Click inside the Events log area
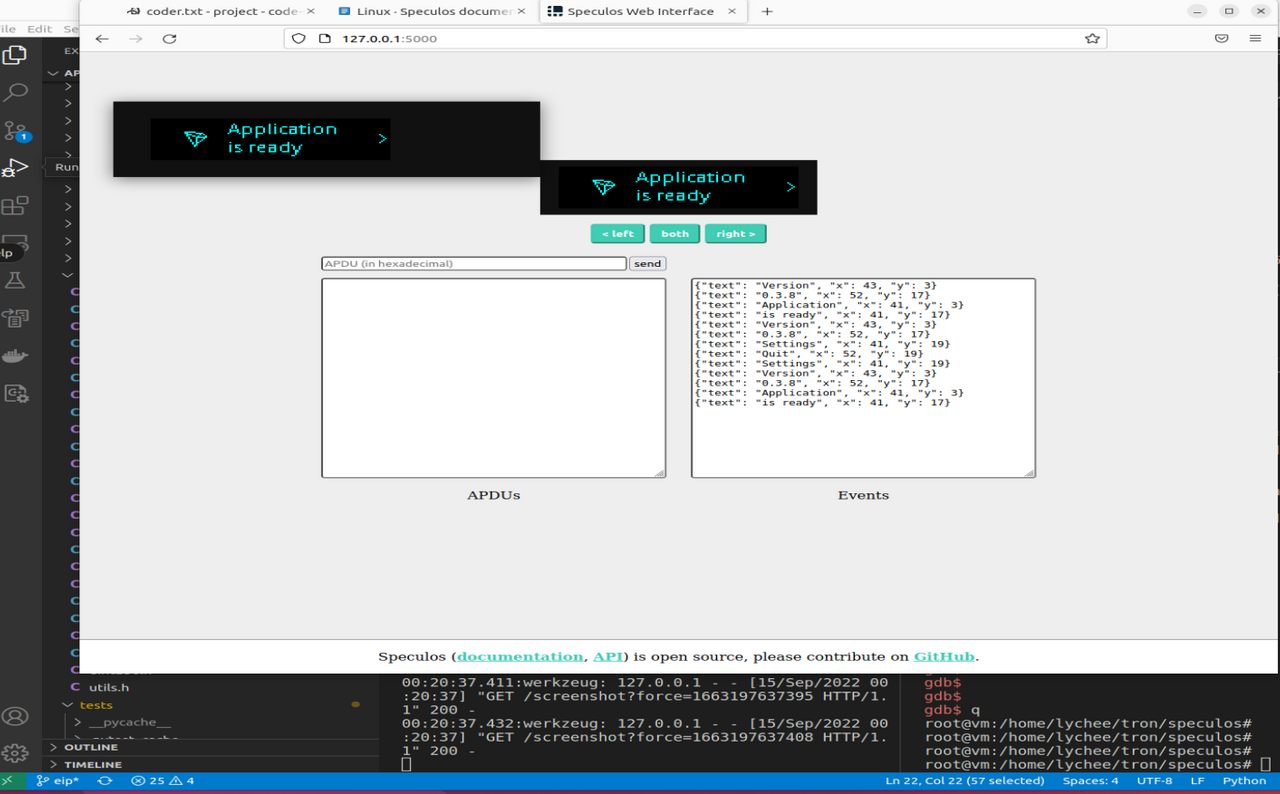 [863, 378]
